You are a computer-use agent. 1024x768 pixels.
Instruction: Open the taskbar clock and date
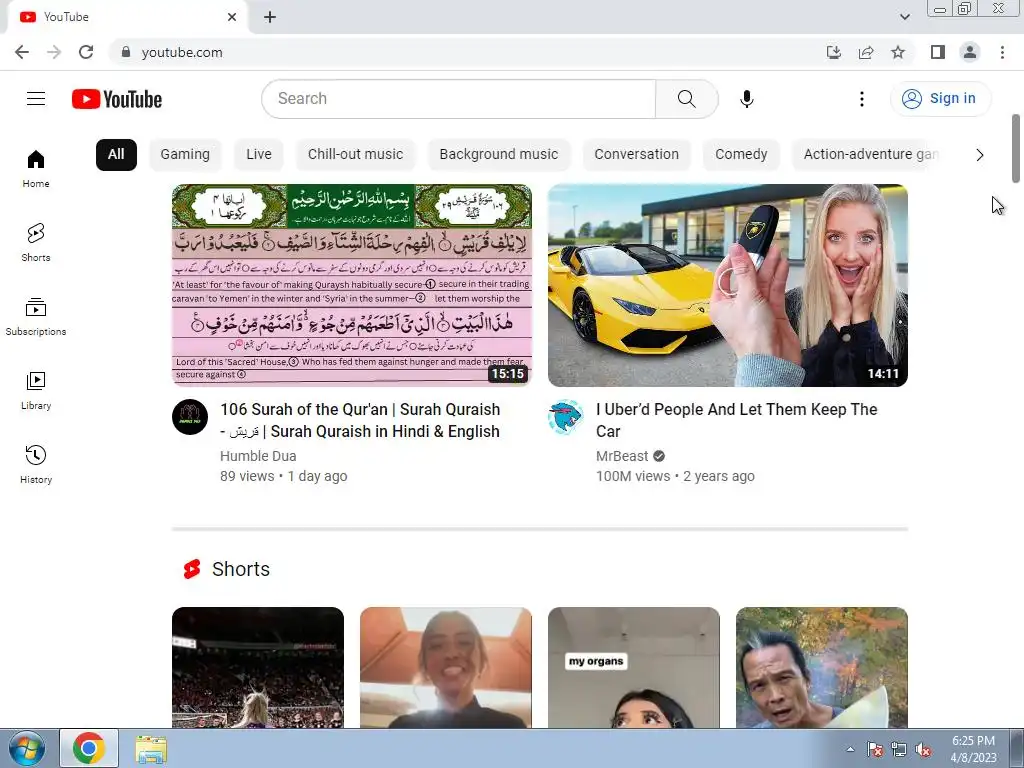click(973, 749)
